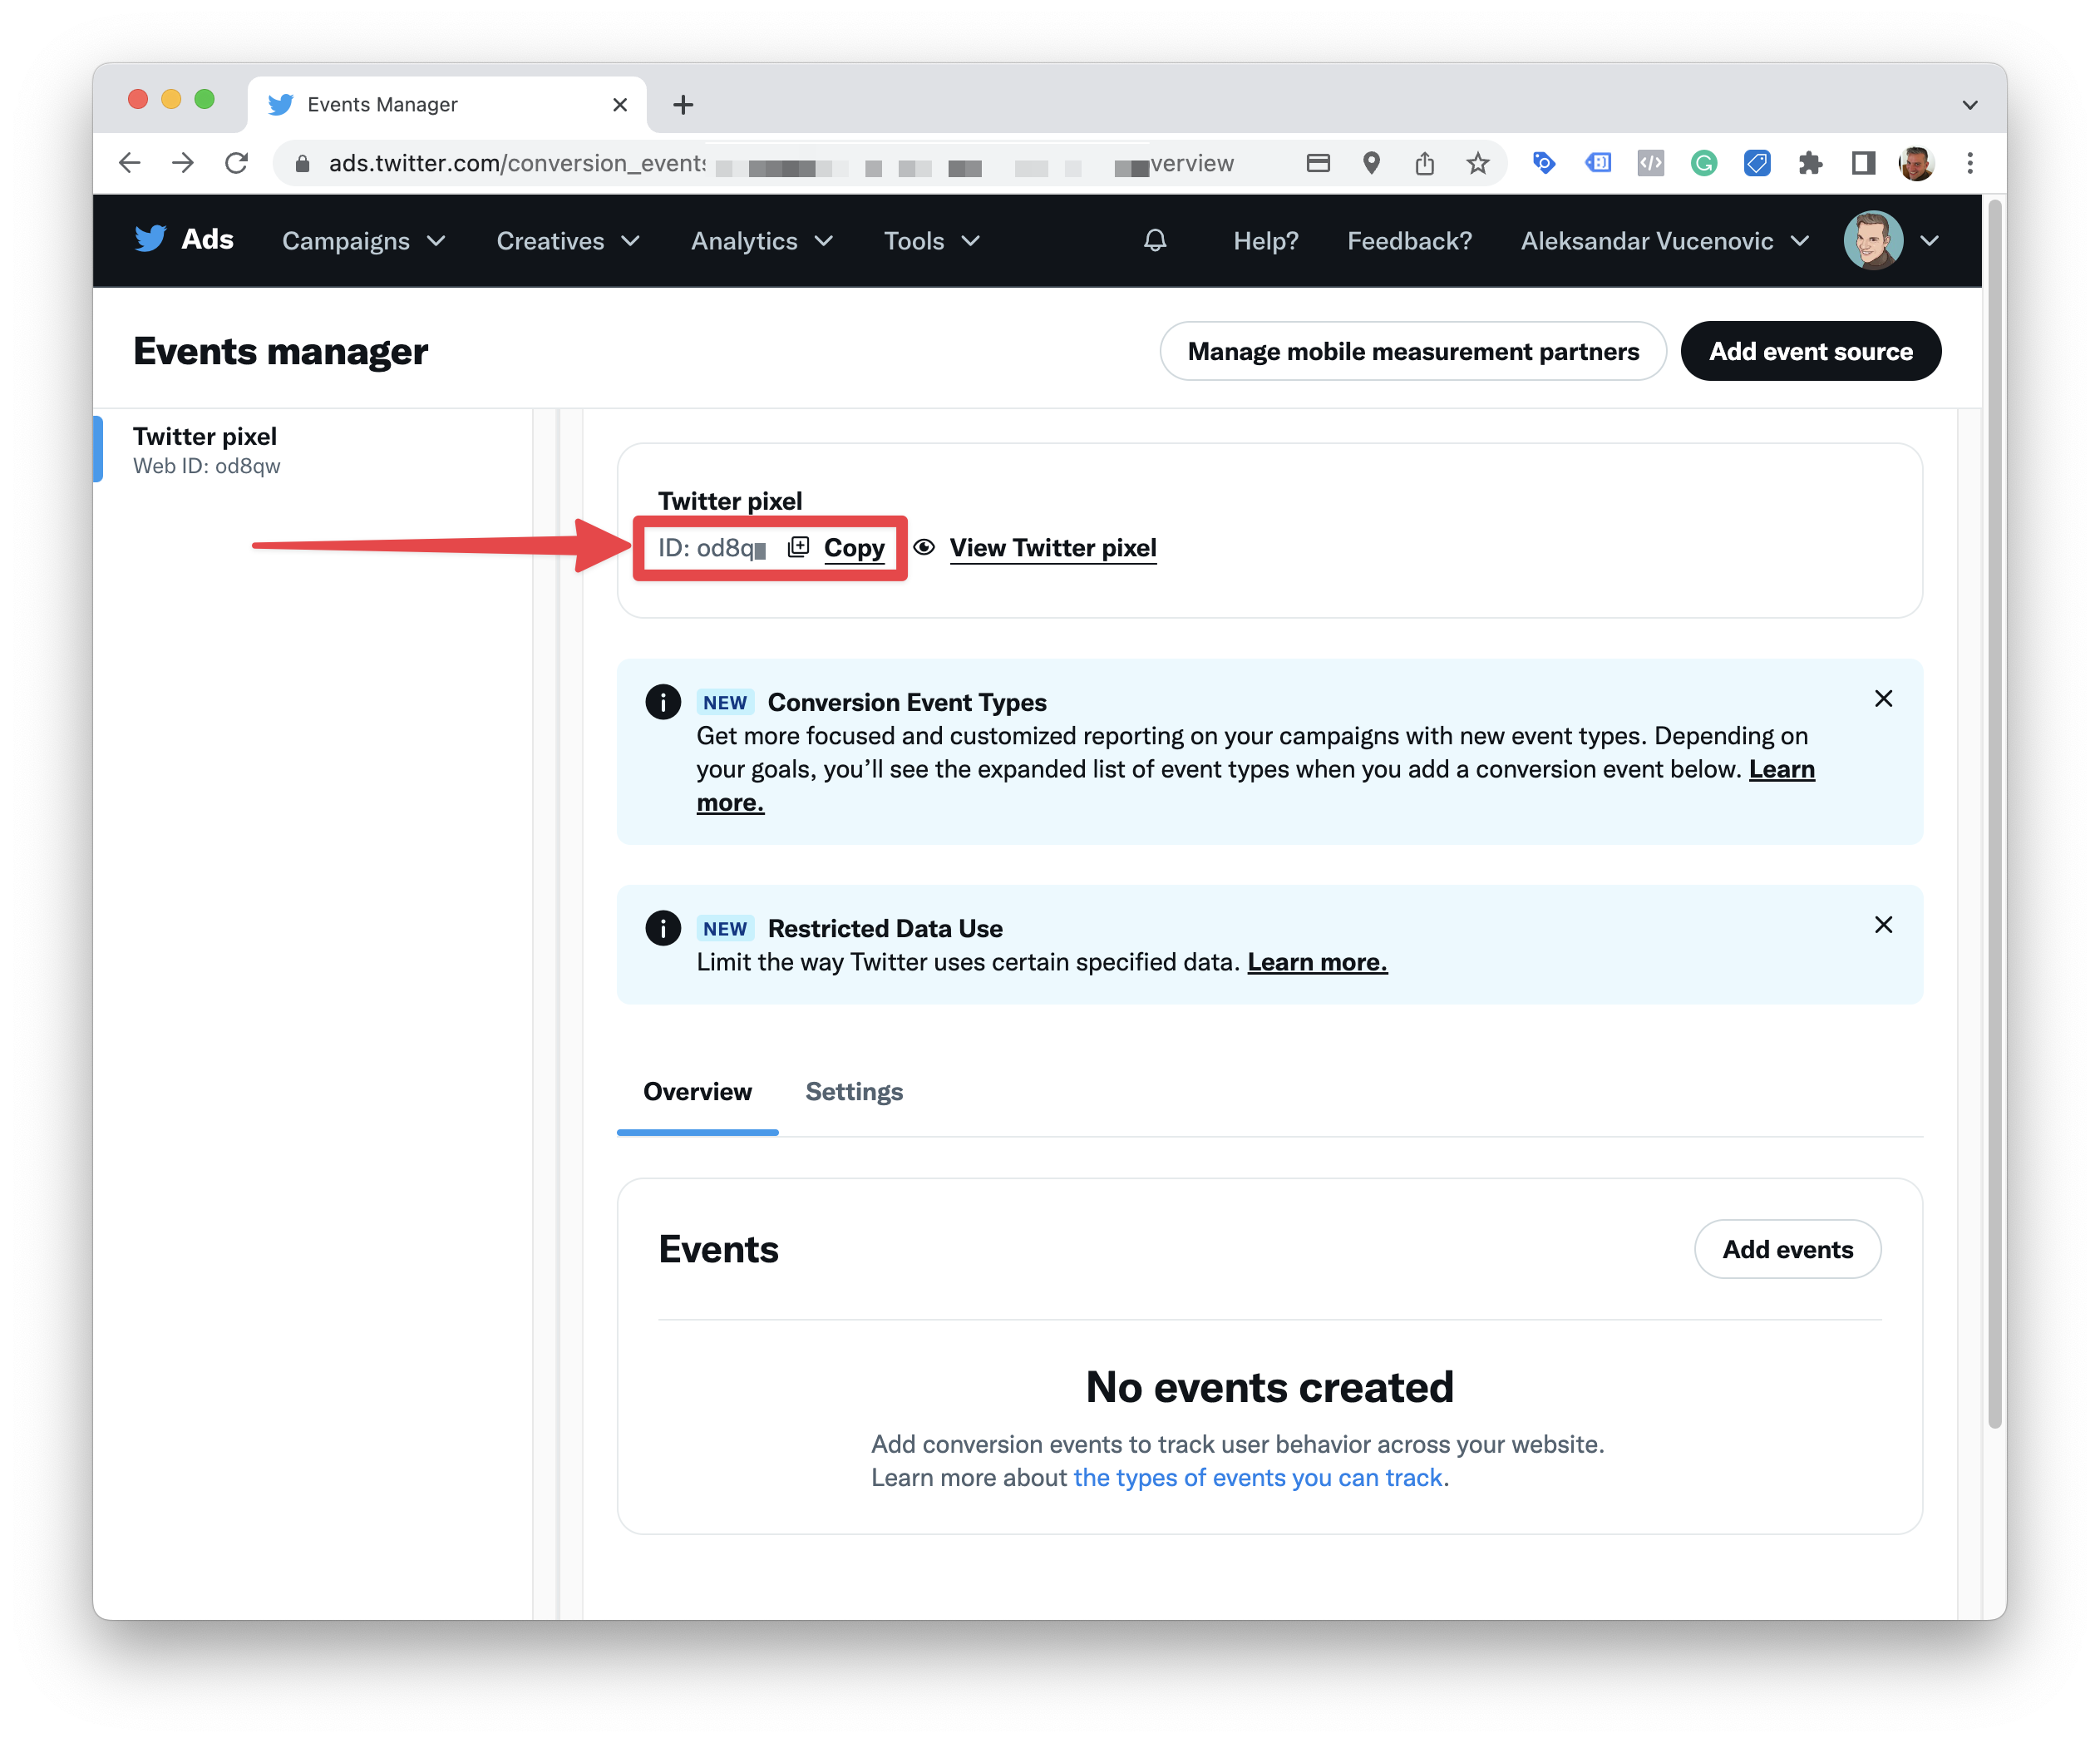
Task: Click the eye icon beside View Twitter pixel
Action: tap(924, 547)
